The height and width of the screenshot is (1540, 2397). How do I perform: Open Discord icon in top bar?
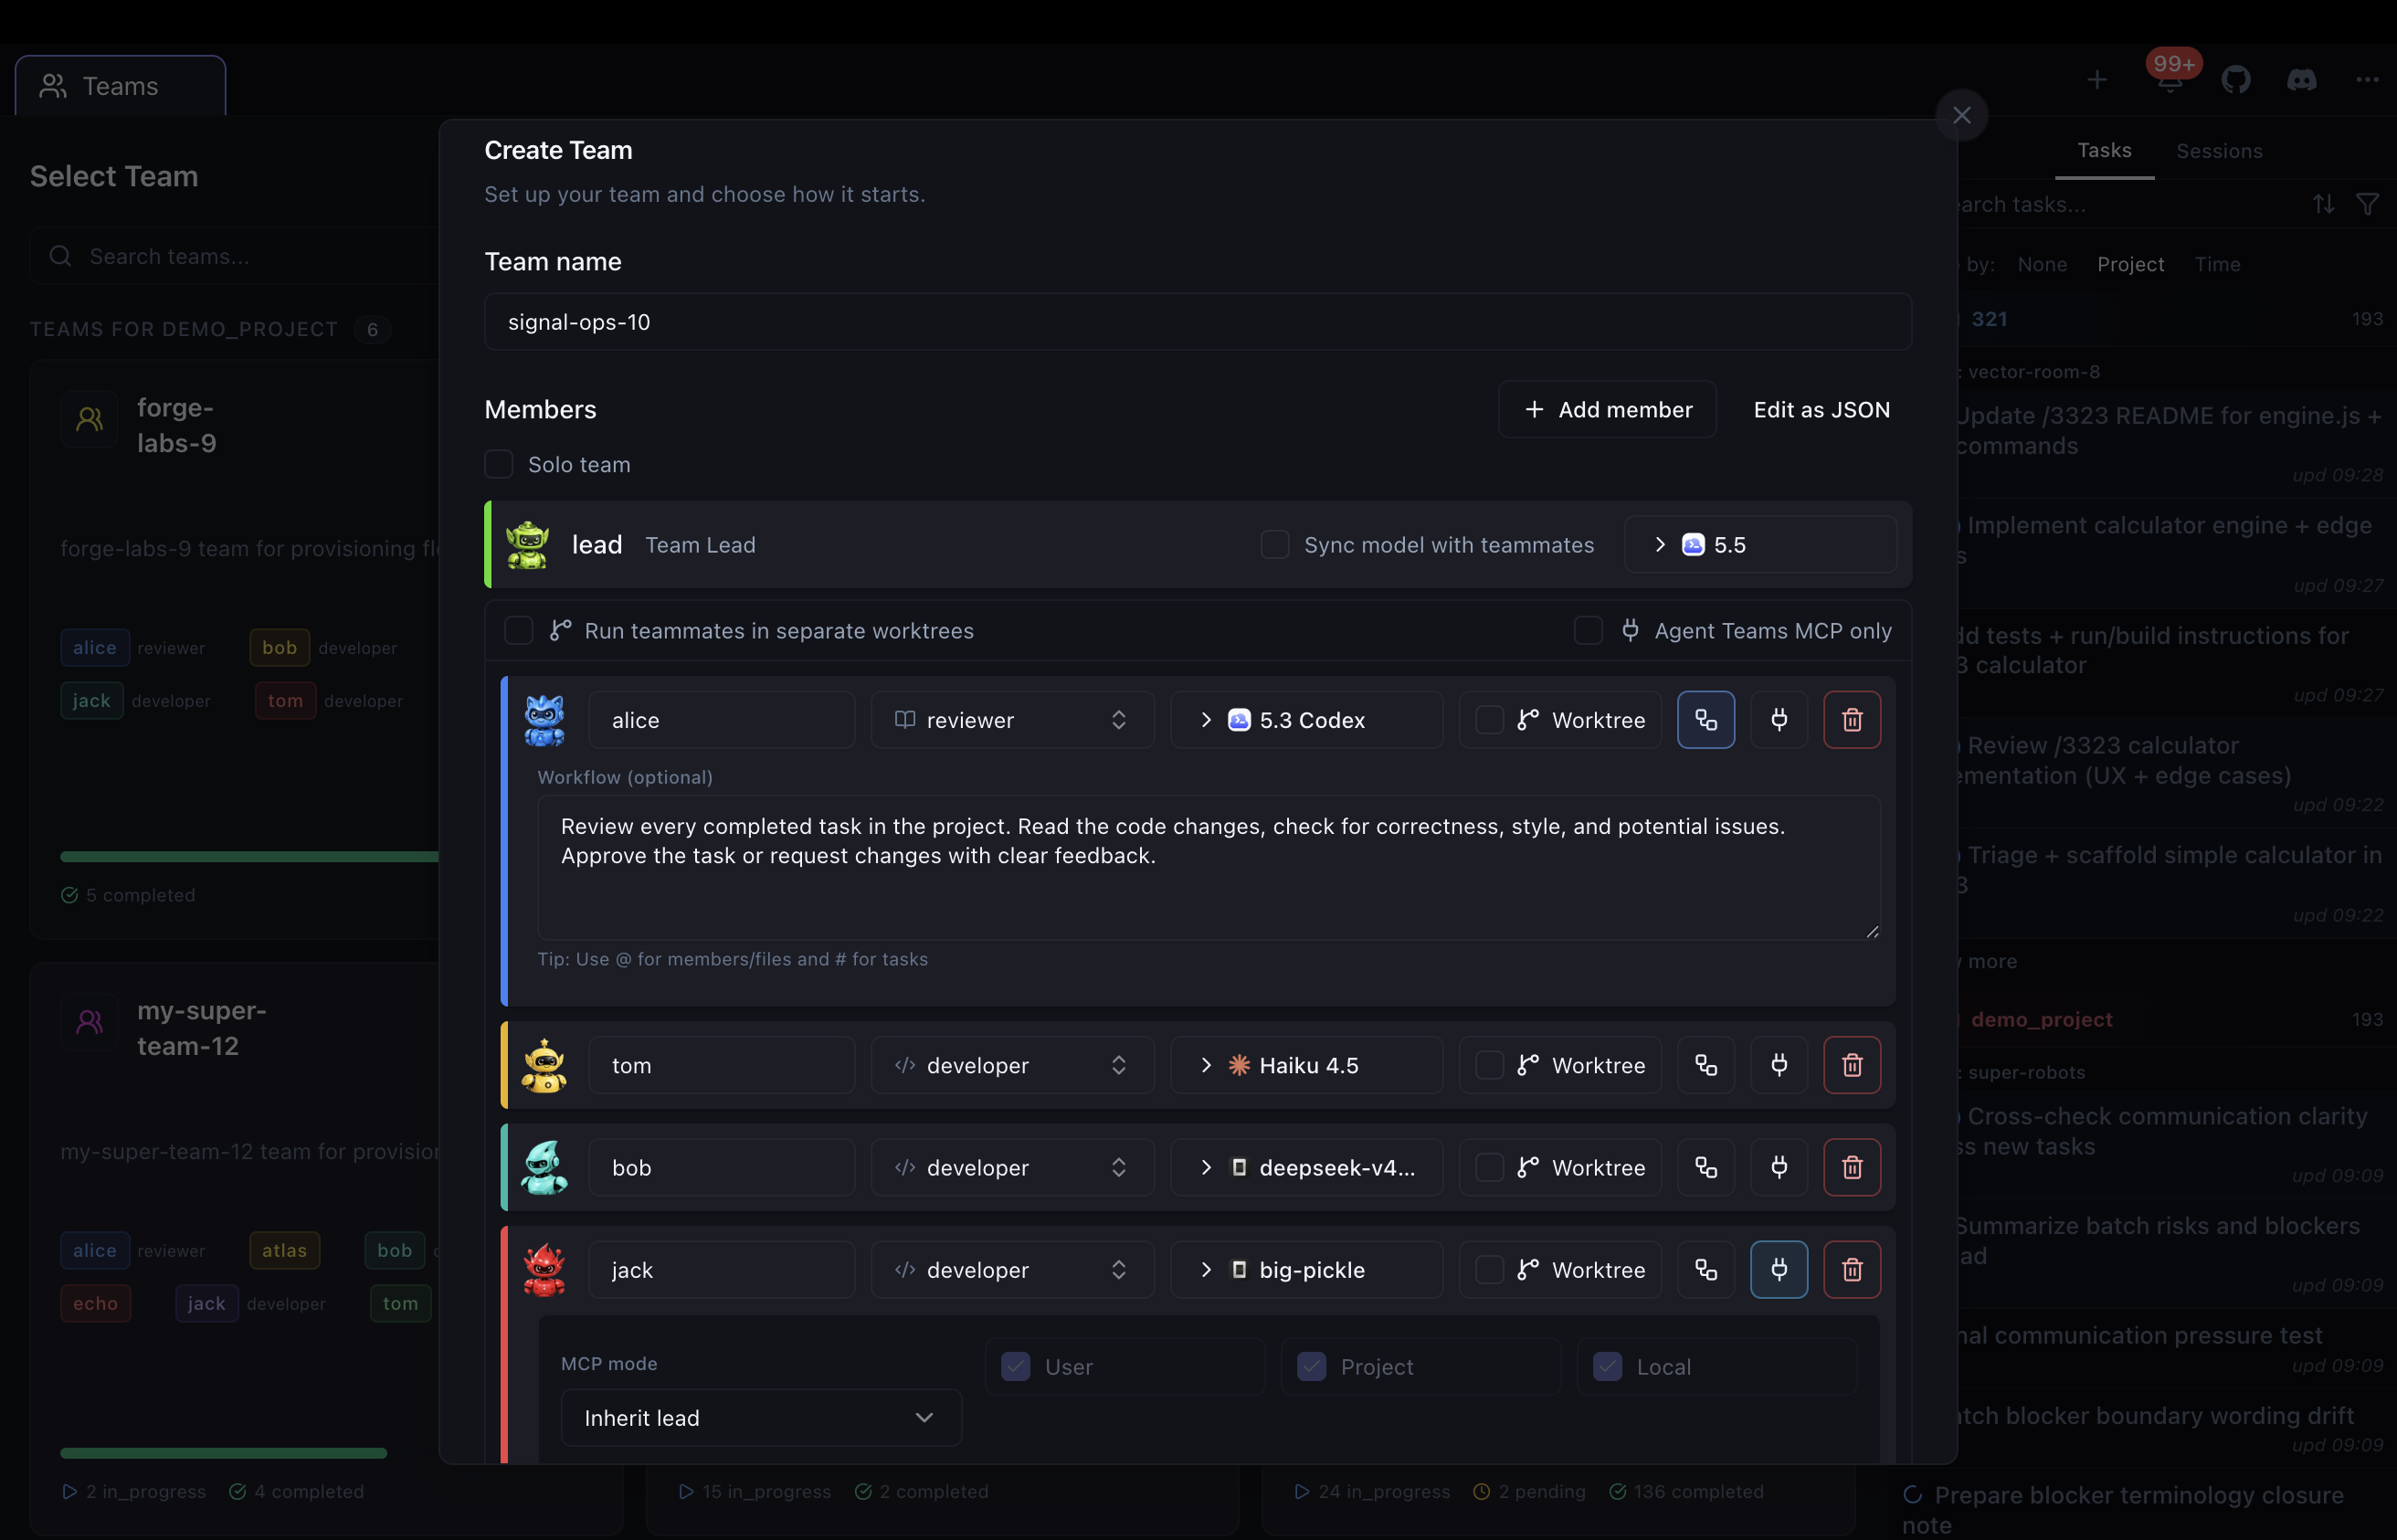2301,80
